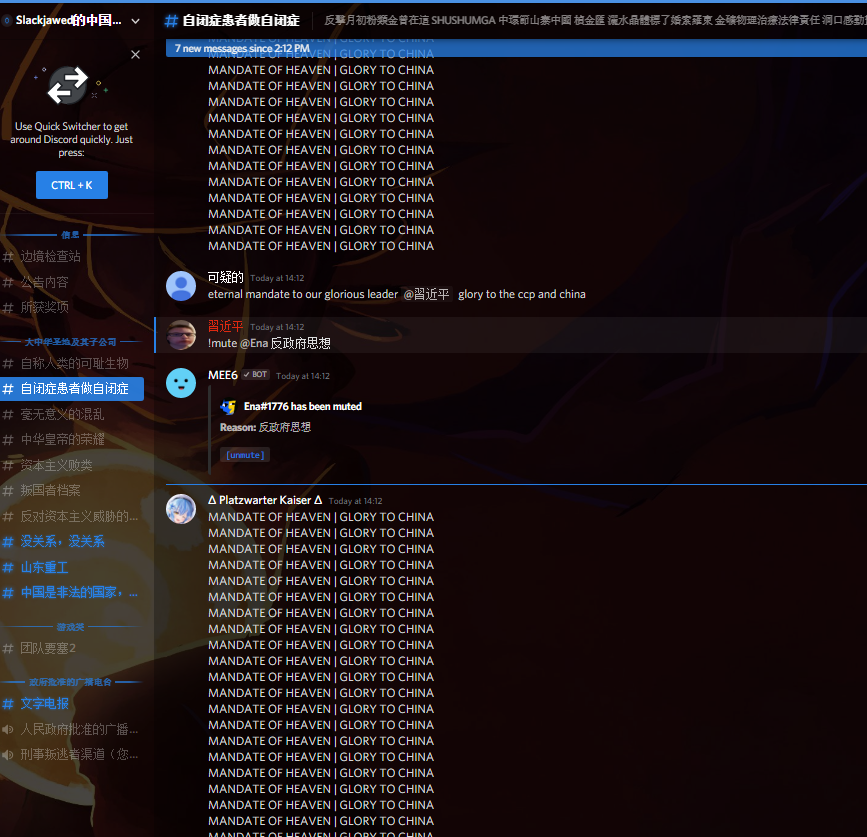Open the 叛国者档案 channel
This screenshot has height=837, width=867.
pyautogui.click(x=72, y=490)
